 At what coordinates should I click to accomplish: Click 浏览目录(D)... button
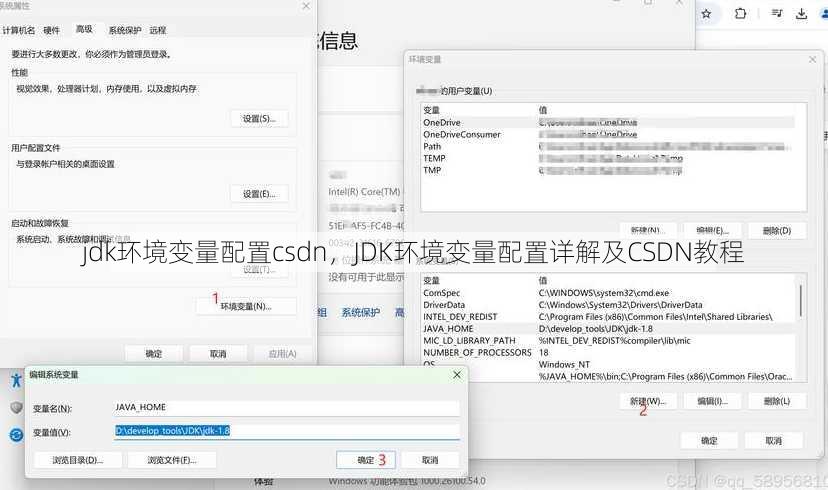[x=78, y=460]
